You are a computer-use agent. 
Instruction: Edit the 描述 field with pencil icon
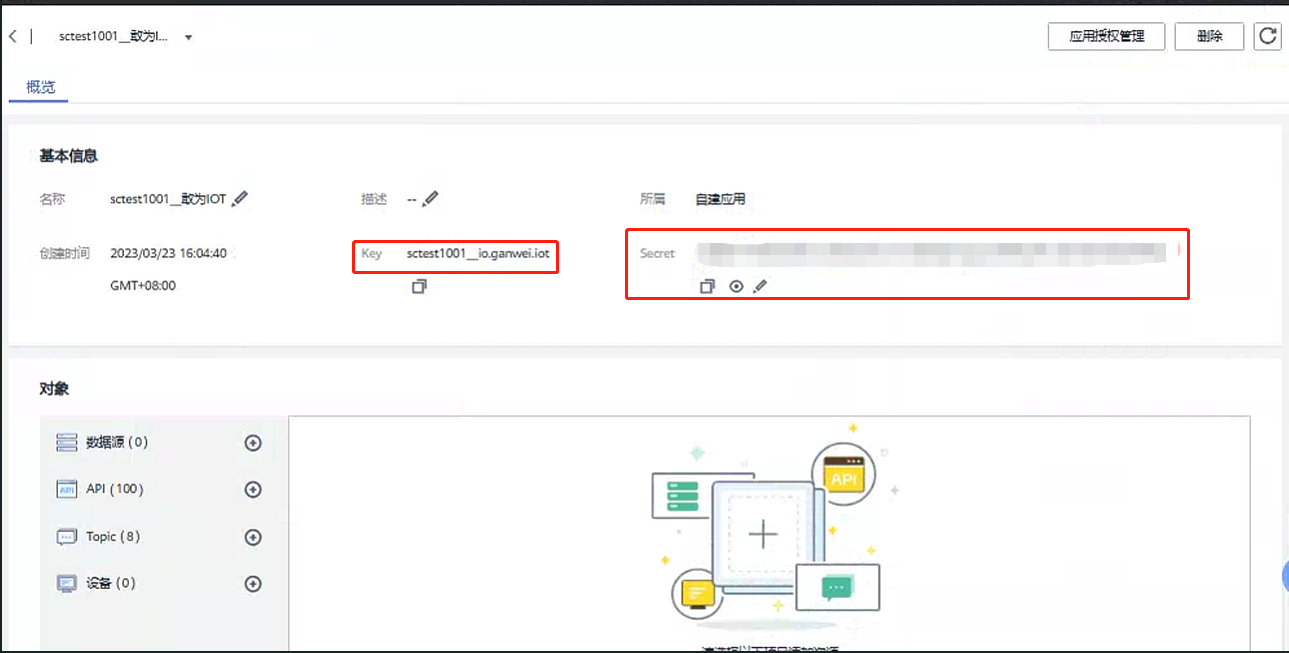point(430,199)
